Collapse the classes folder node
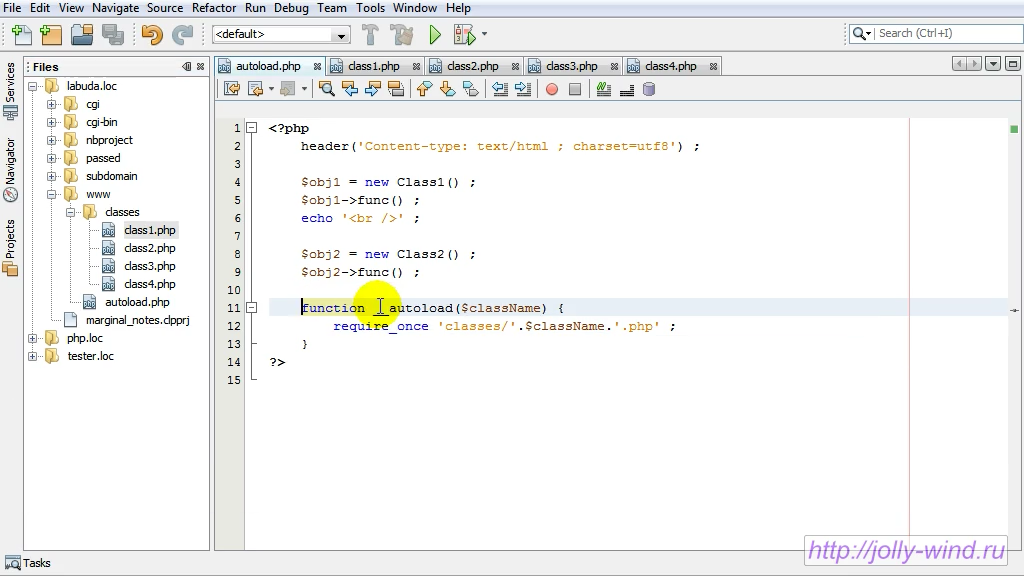 pos(71,212)
